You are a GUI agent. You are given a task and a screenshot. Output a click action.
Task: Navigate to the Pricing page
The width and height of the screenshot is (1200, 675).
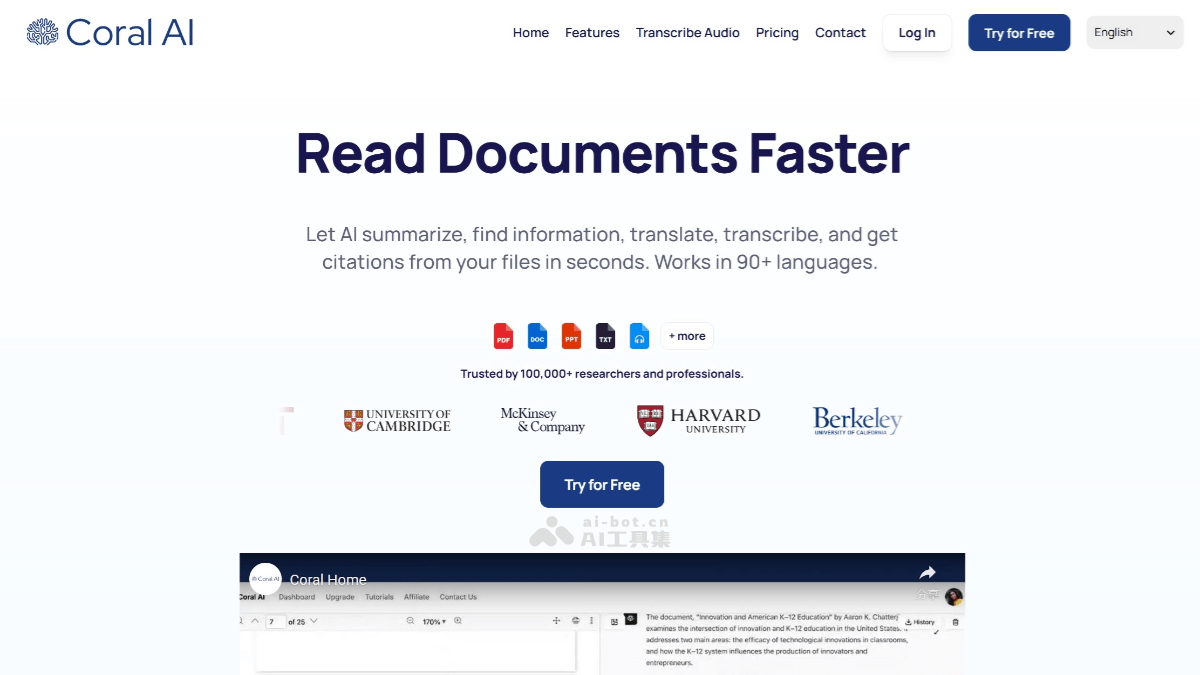[x=777, y=33]
